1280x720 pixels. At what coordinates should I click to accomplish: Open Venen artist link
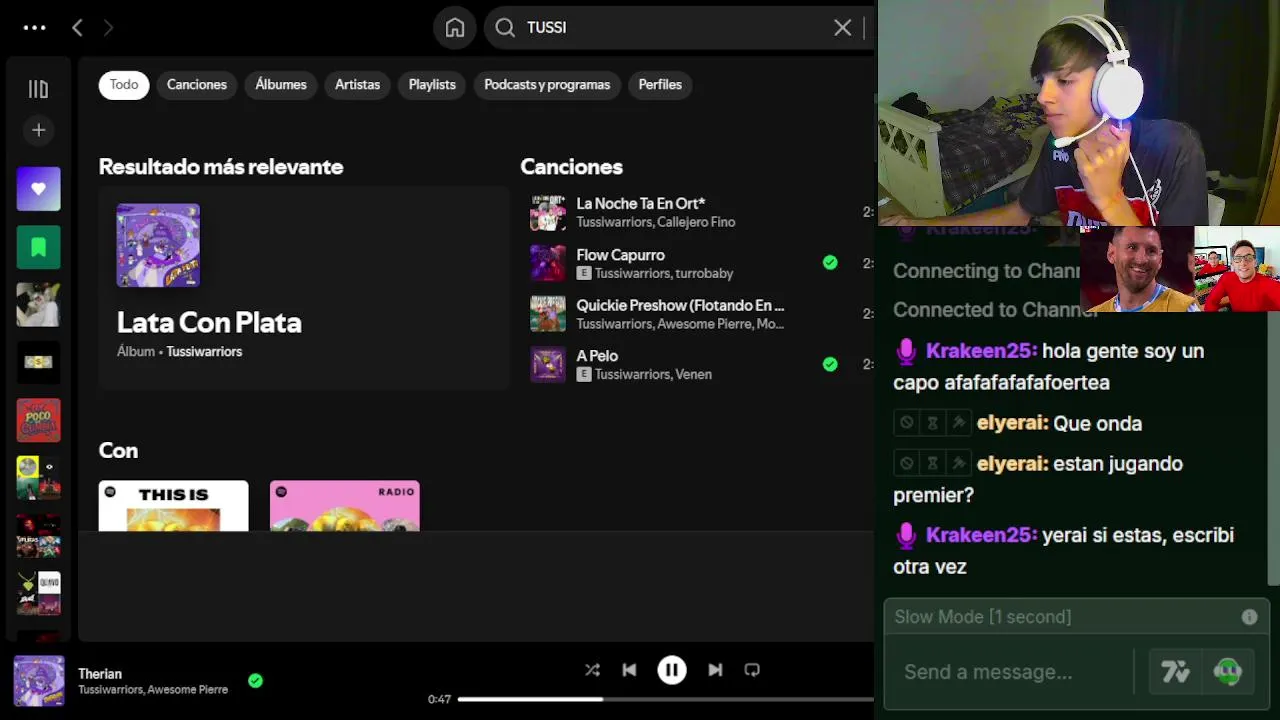pyautogui.click(x=693, y=374)
